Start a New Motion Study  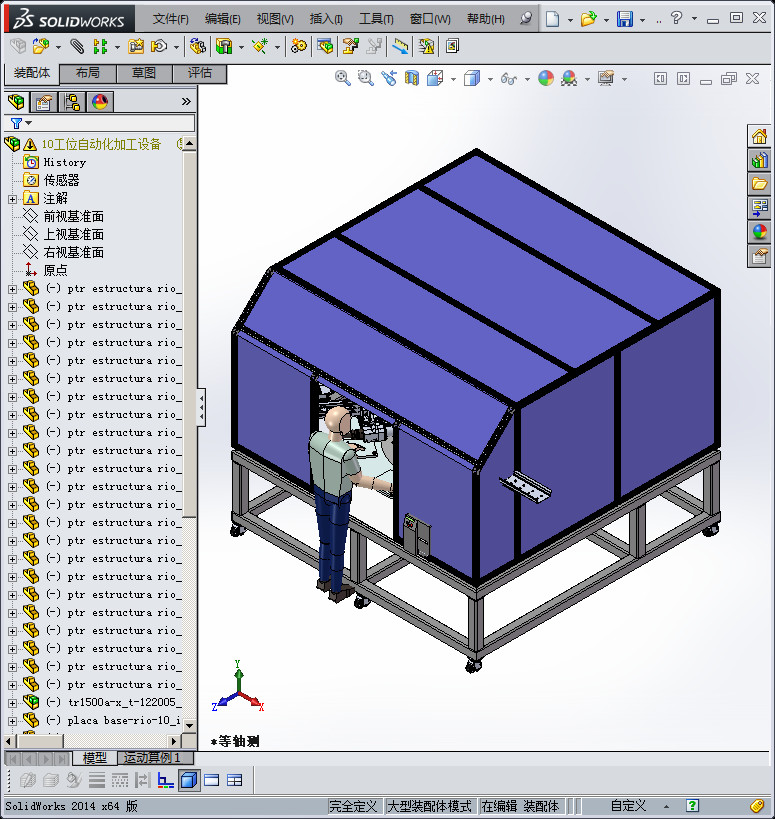coord(299,46)
